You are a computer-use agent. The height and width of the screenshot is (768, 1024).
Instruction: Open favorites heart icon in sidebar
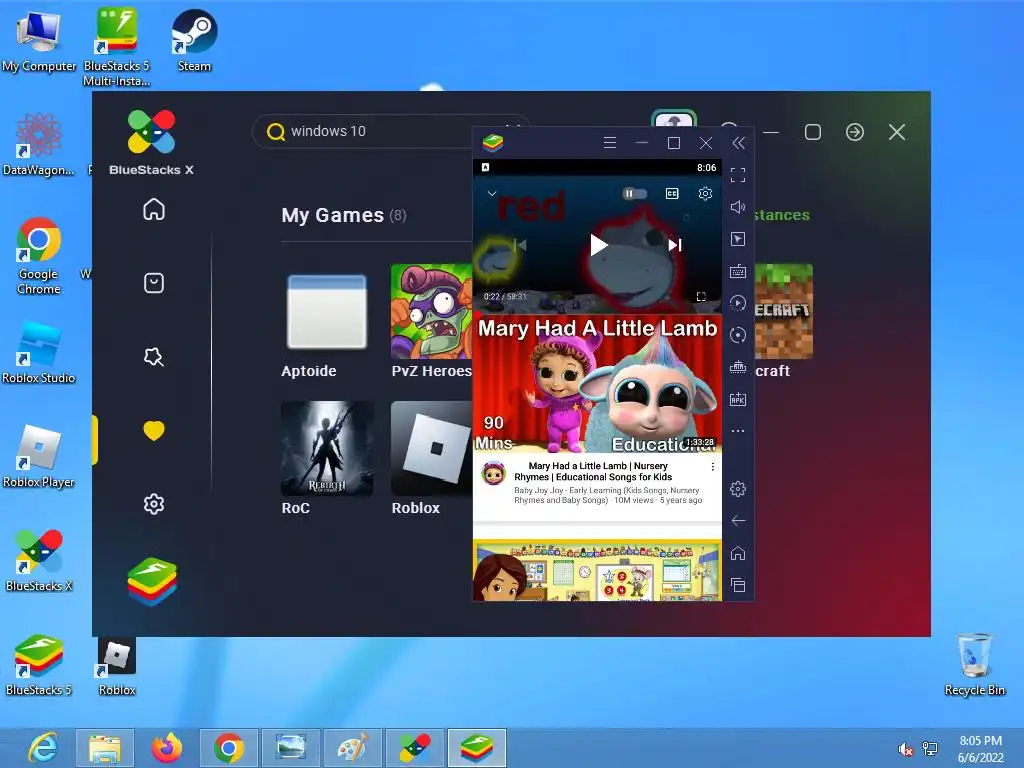(x=154, y=431)
